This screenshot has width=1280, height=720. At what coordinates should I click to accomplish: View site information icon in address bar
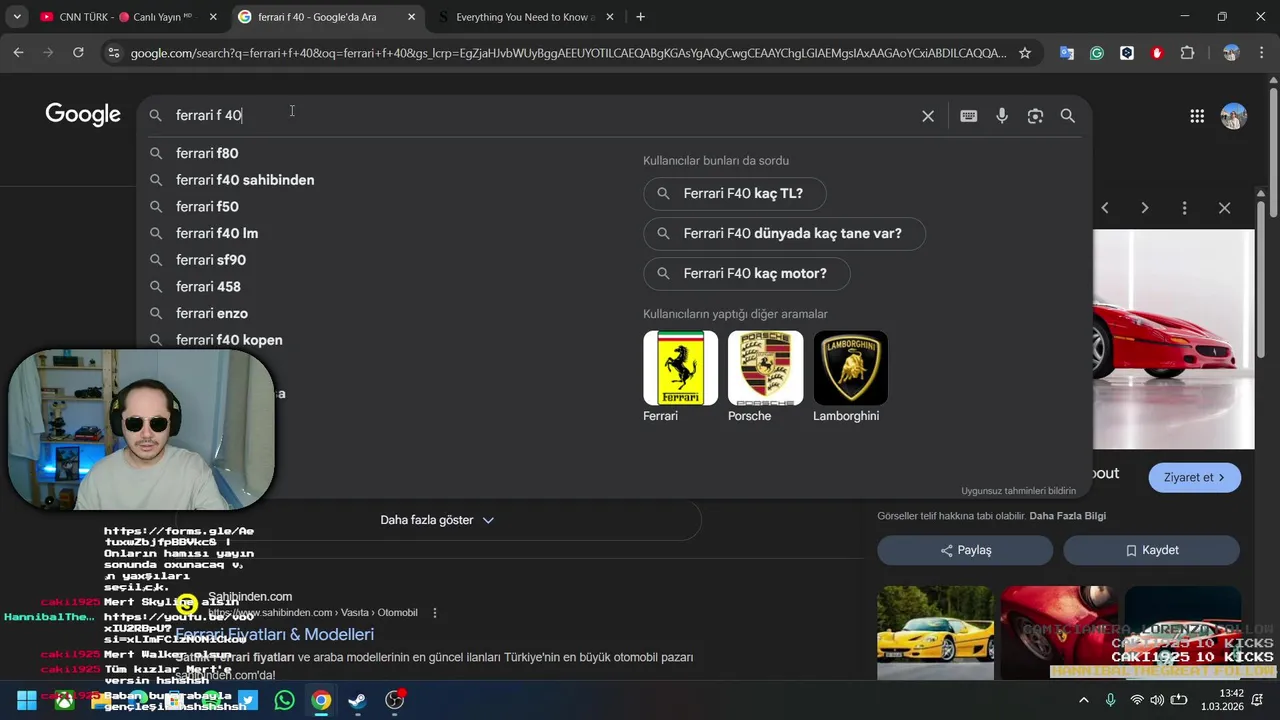tap(113, 53)
